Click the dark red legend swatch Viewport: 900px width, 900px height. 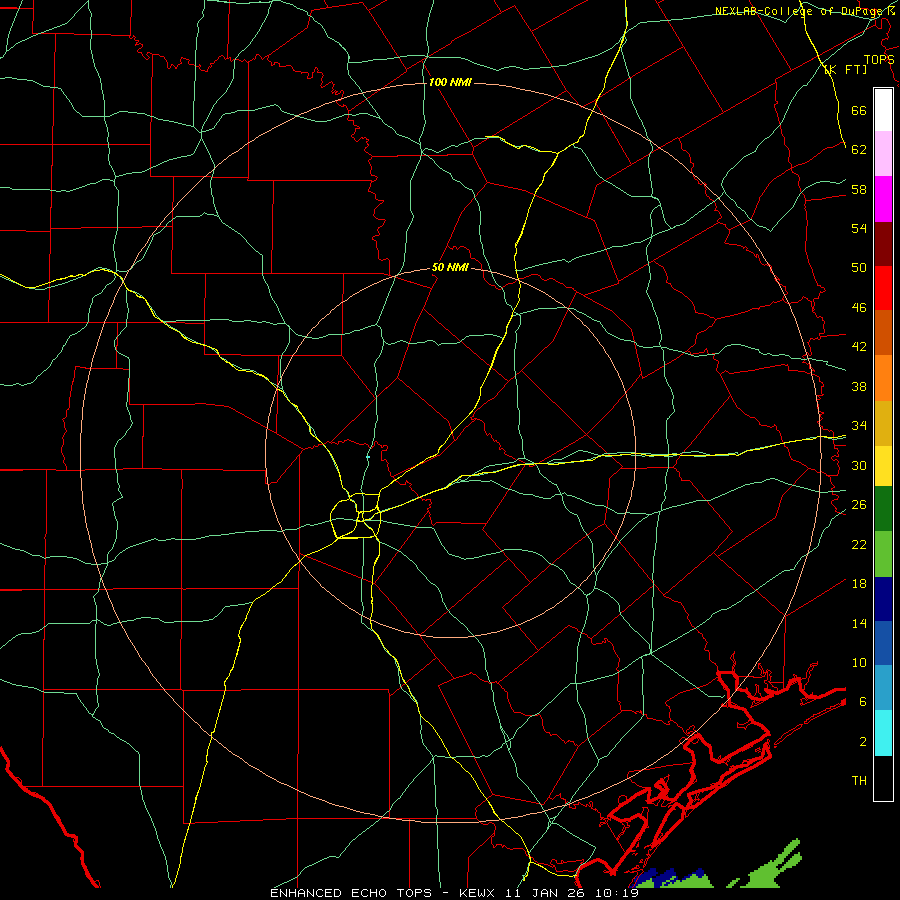(x=883, y=243)
